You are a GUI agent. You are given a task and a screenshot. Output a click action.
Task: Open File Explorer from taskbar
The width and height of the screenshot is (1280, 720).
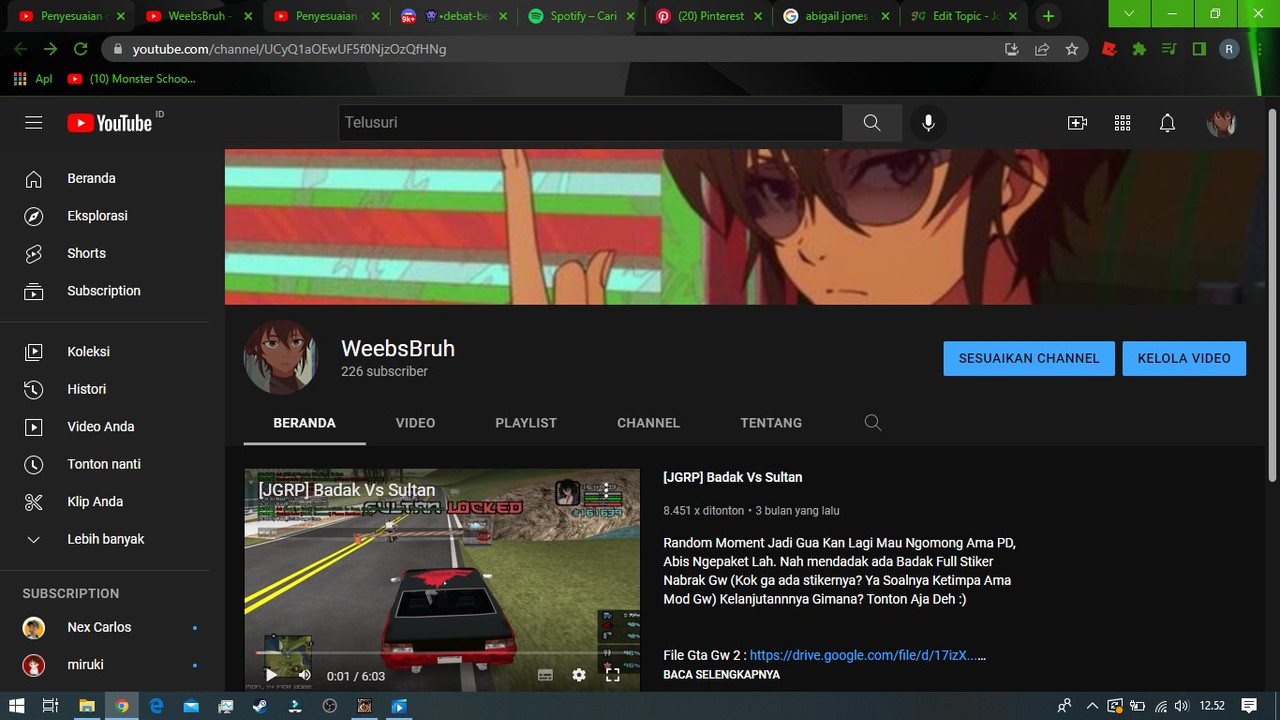click(x=86, y=706)
